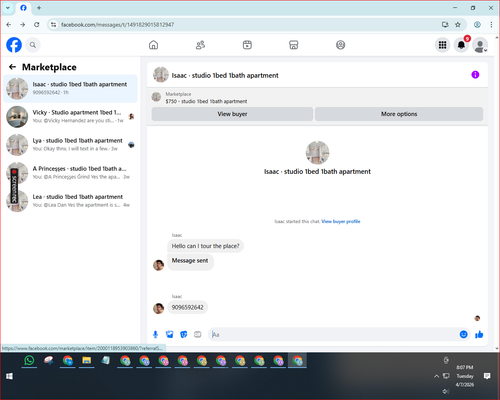
Task: Open Windows Start menu
Action: [9, 376]
